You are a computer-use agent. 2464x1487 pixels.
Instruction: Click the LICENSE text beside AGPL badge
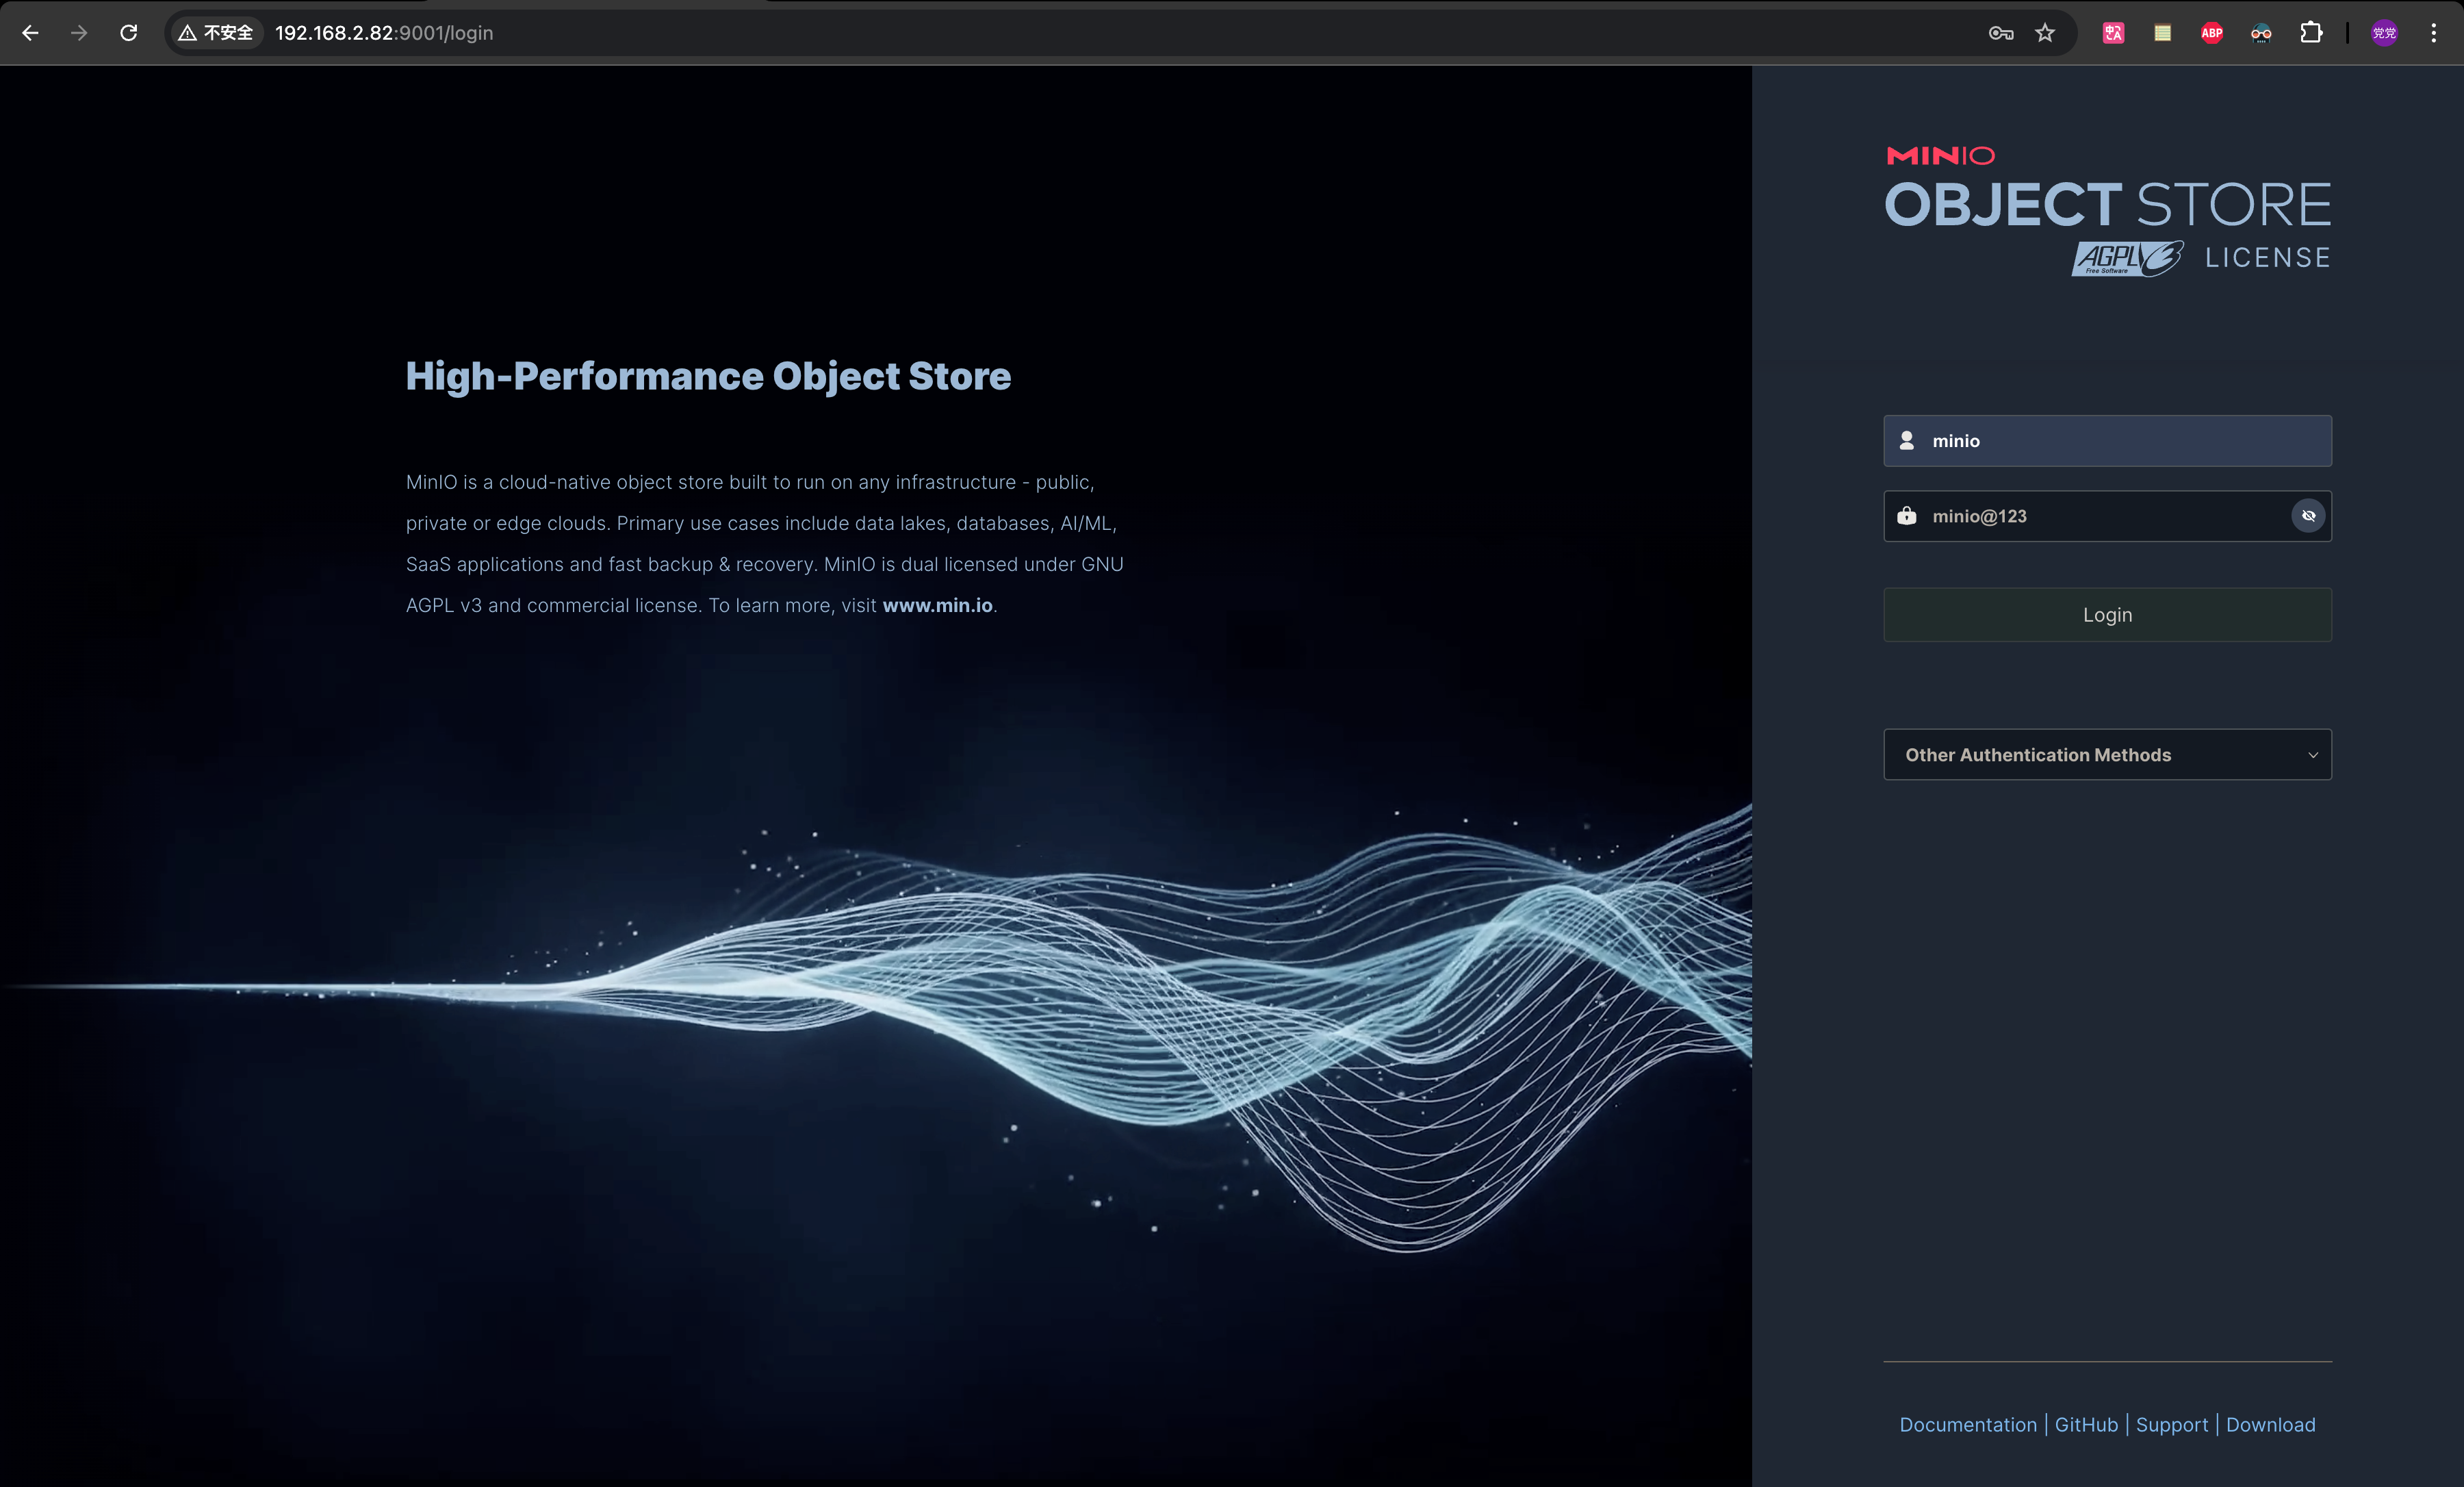pos(2268,258)
